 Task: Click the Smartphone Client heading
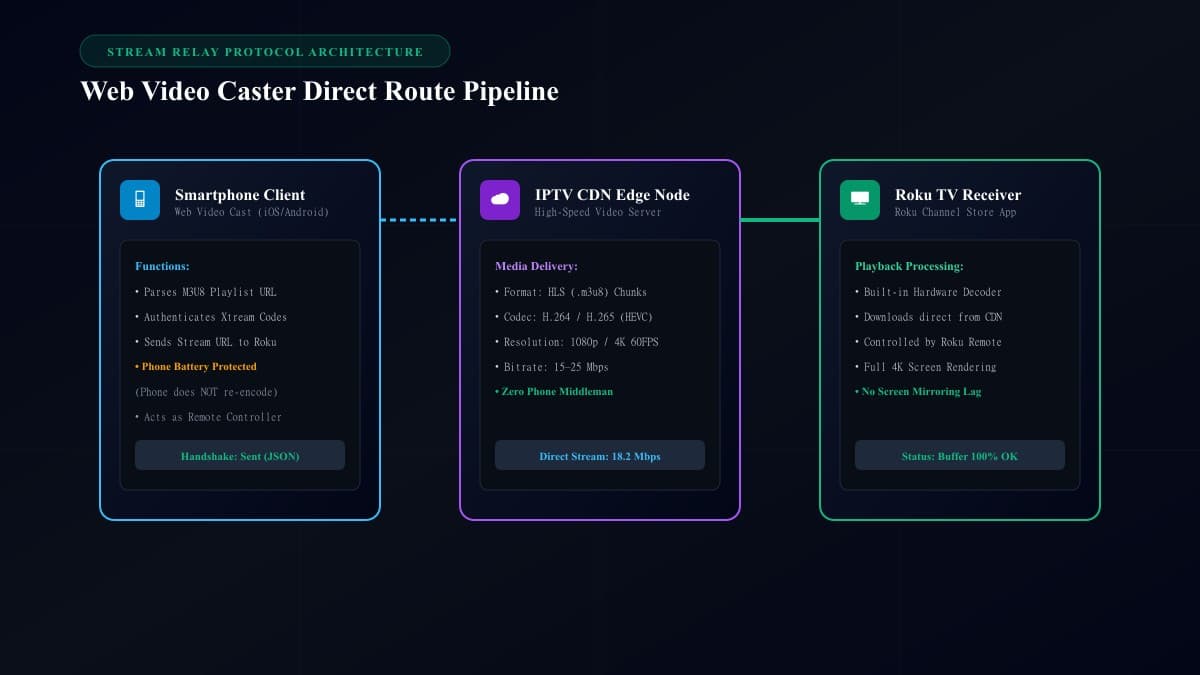pos(240,195)
